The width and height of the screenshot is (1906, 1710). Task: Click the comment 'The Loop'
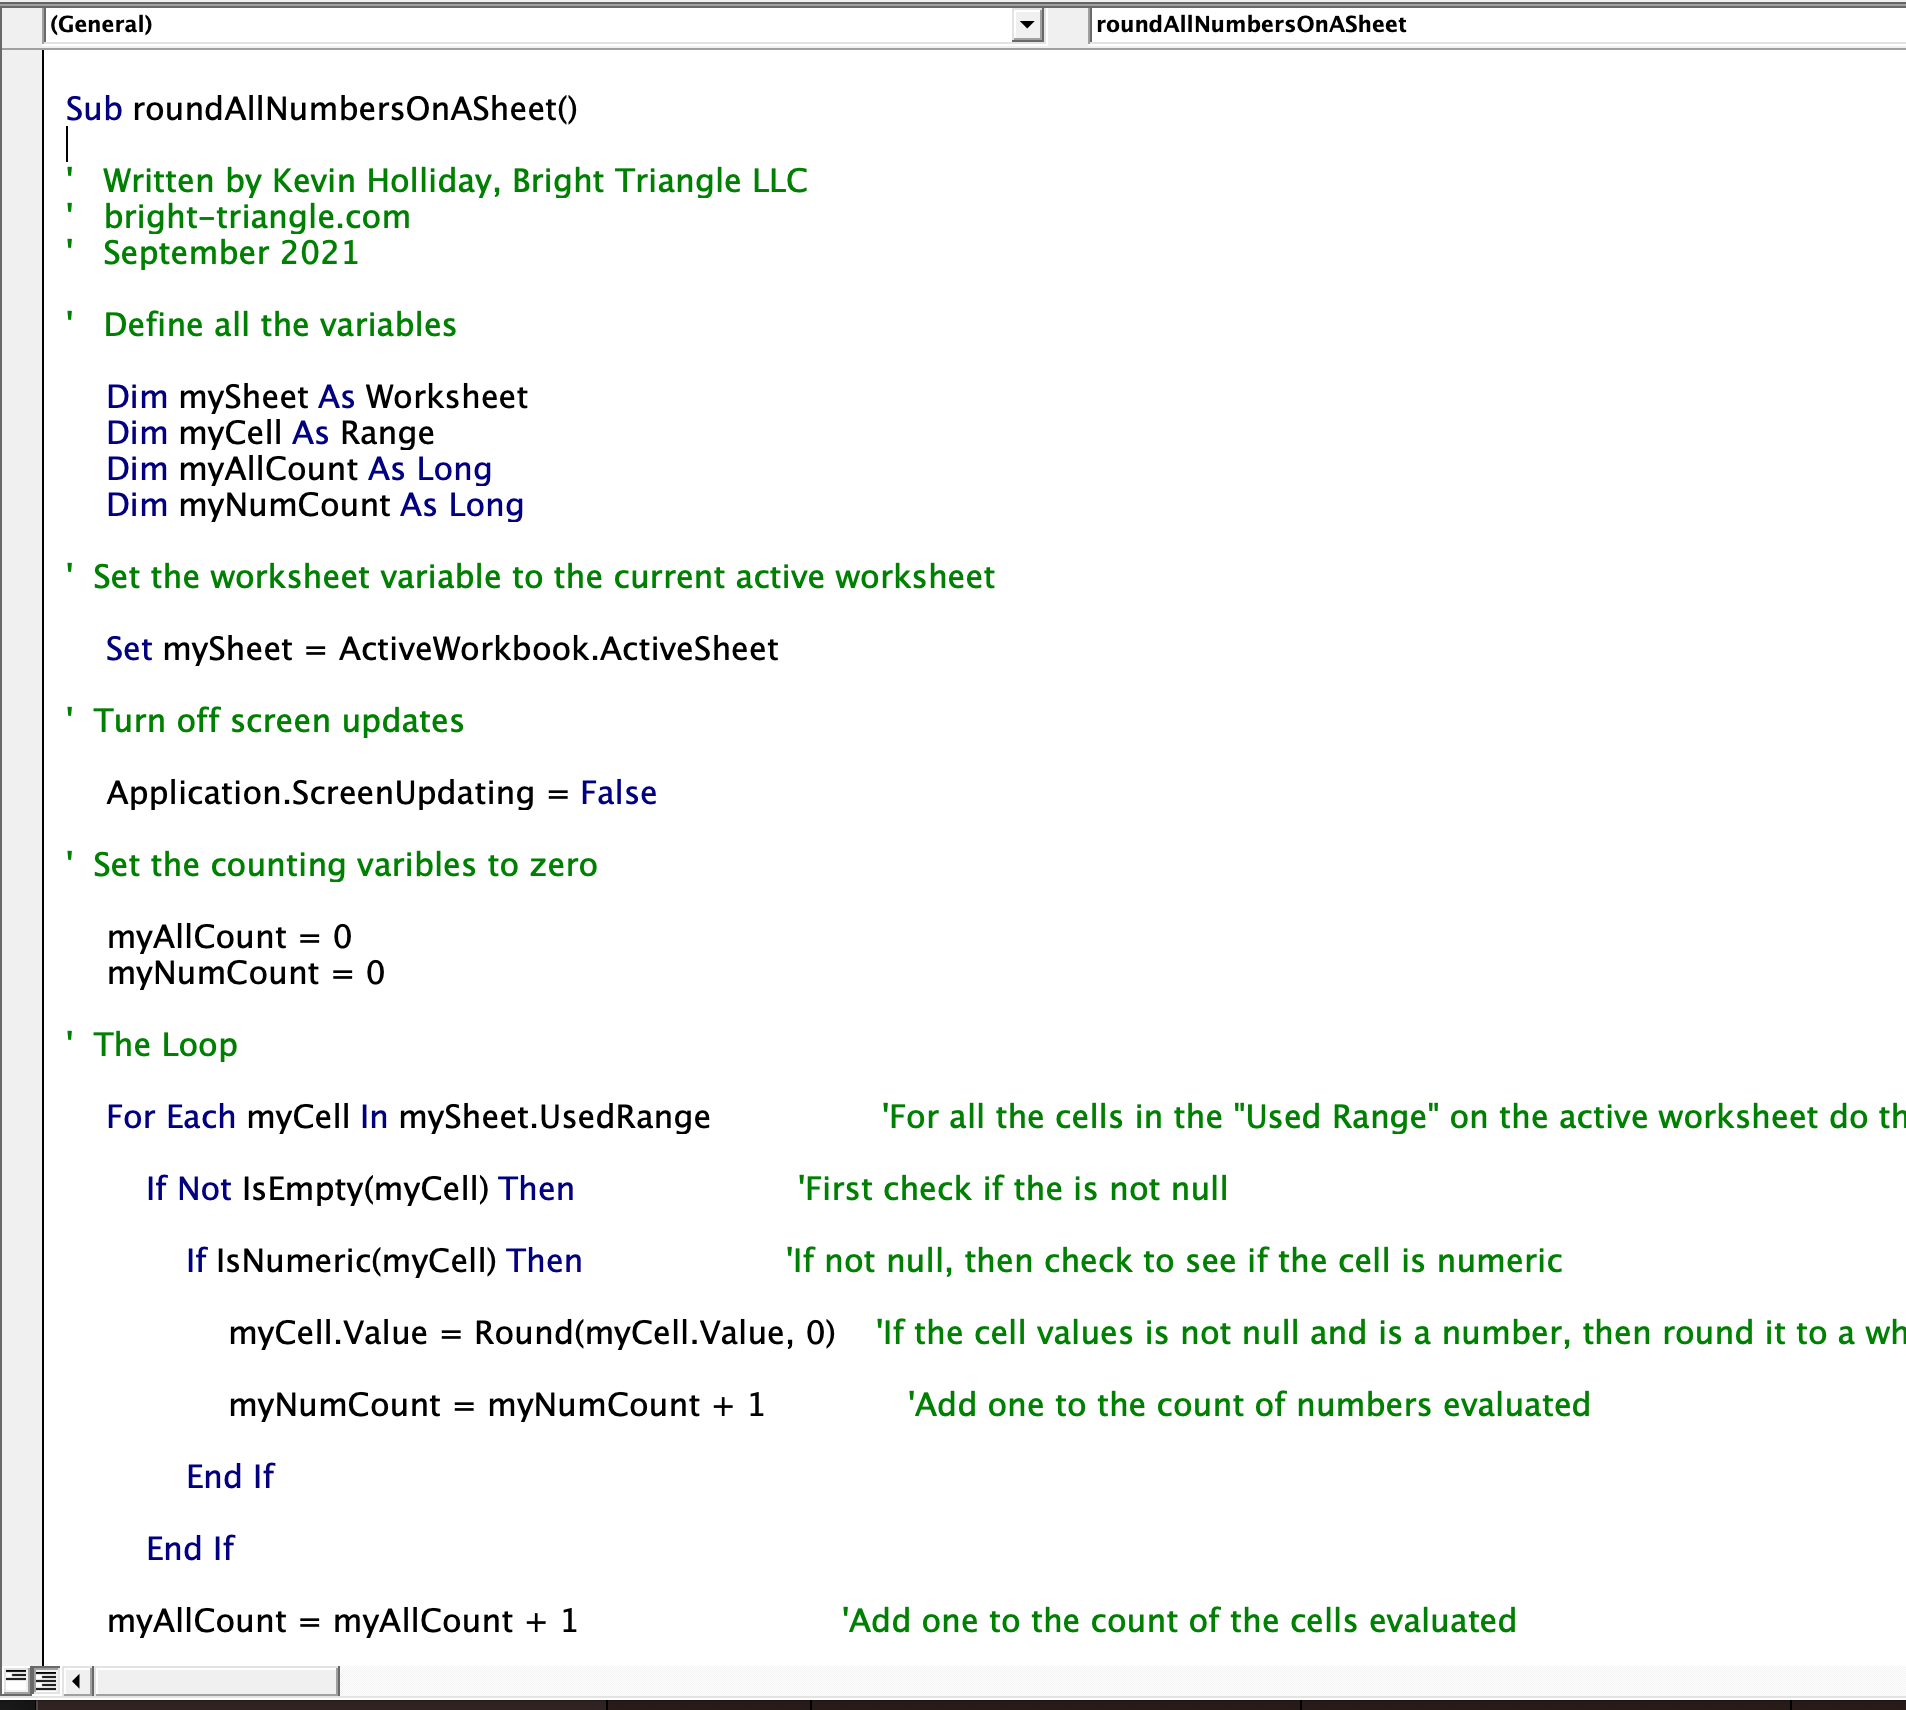[165, 1045]
